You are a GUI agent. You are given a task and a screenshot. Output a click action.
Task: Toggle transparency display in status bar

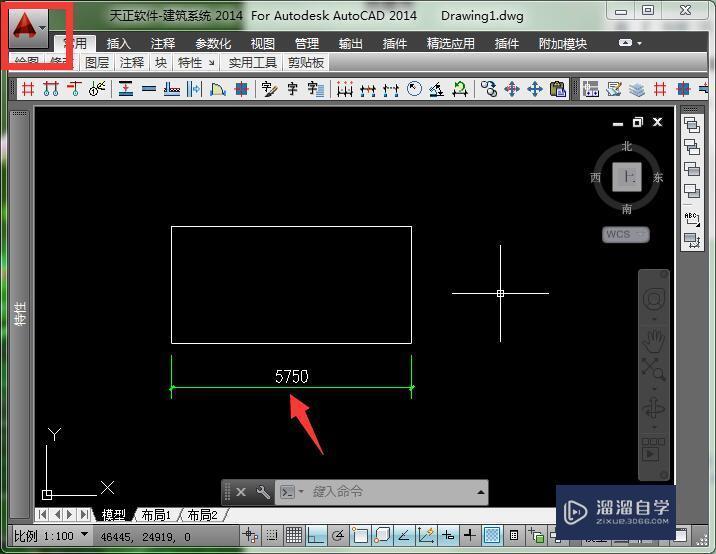pyautogui.click(x=491, y=535)
